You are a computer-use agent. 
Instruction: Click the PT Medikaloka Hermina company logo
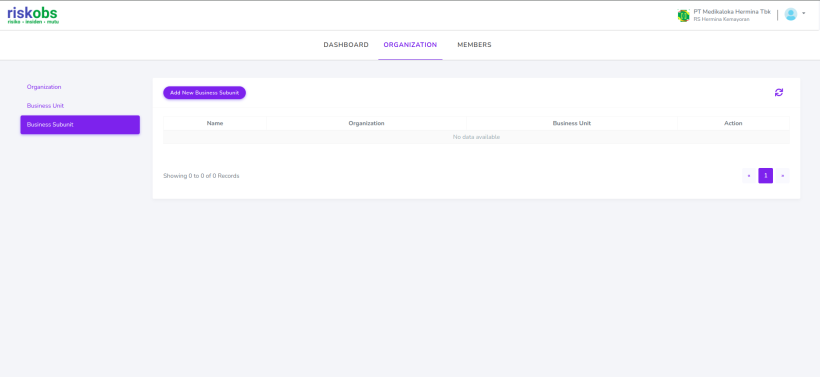tap(683, 15)
